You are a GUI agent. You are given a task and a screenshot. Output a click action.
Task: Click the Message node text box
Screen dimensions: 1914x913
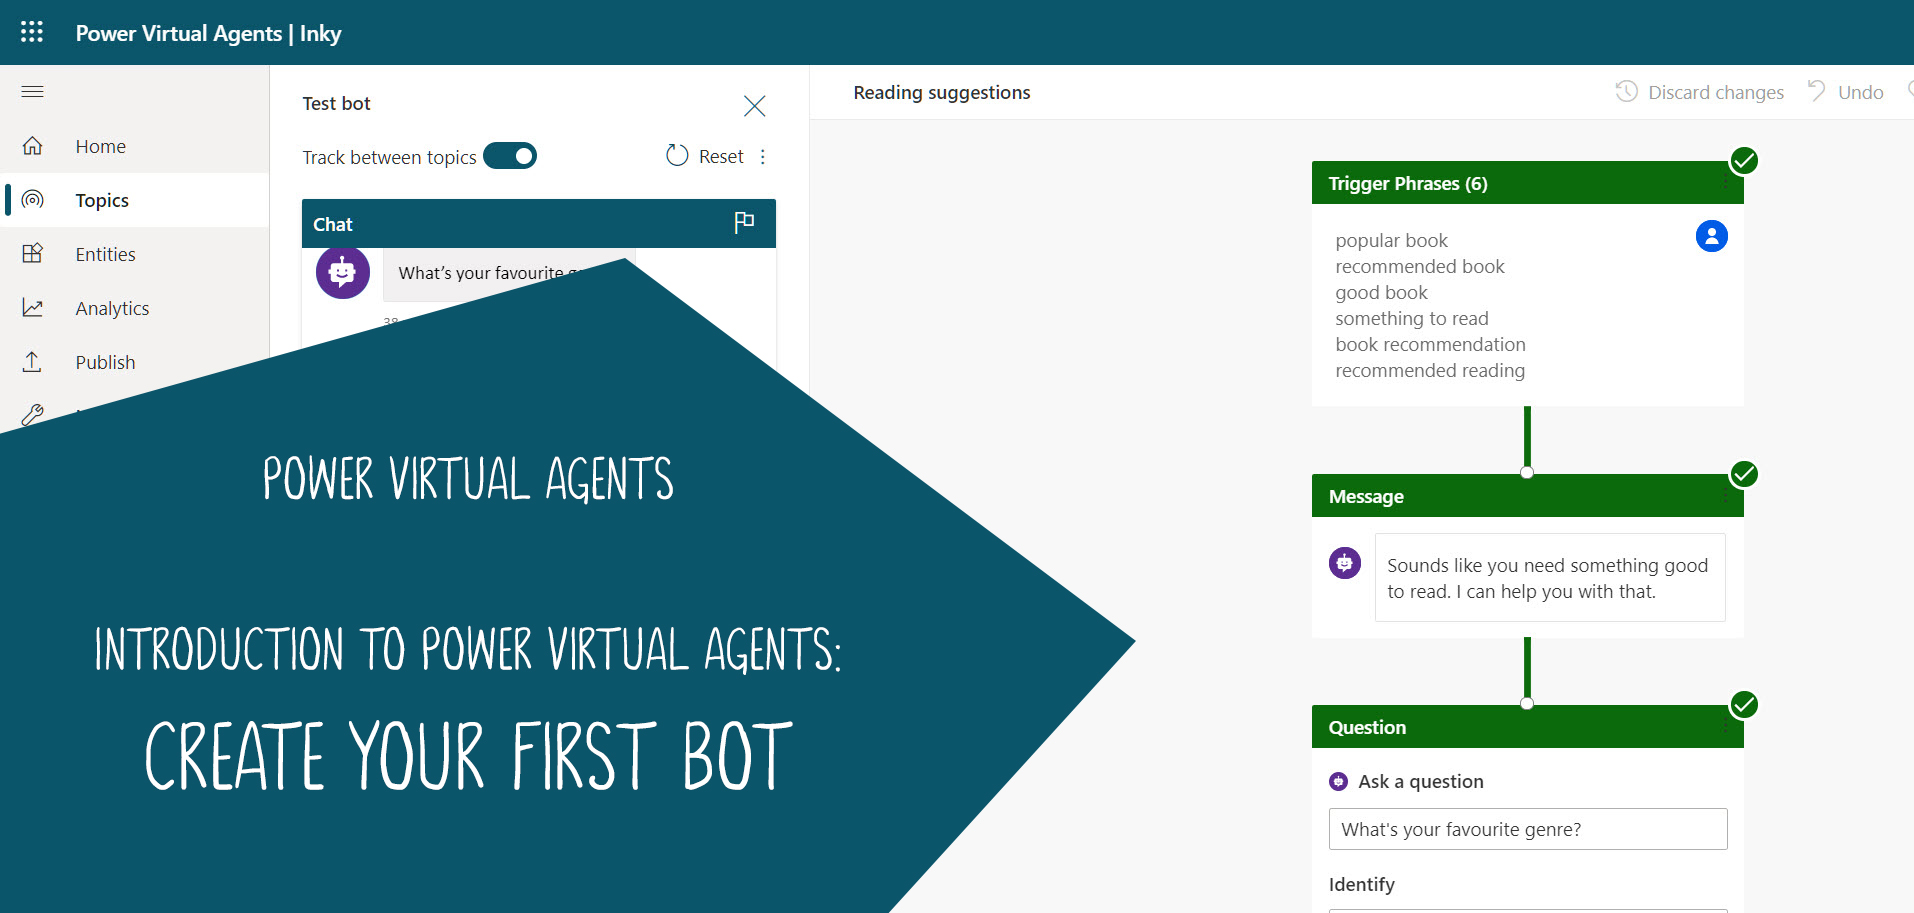(x=1550, y=578)
